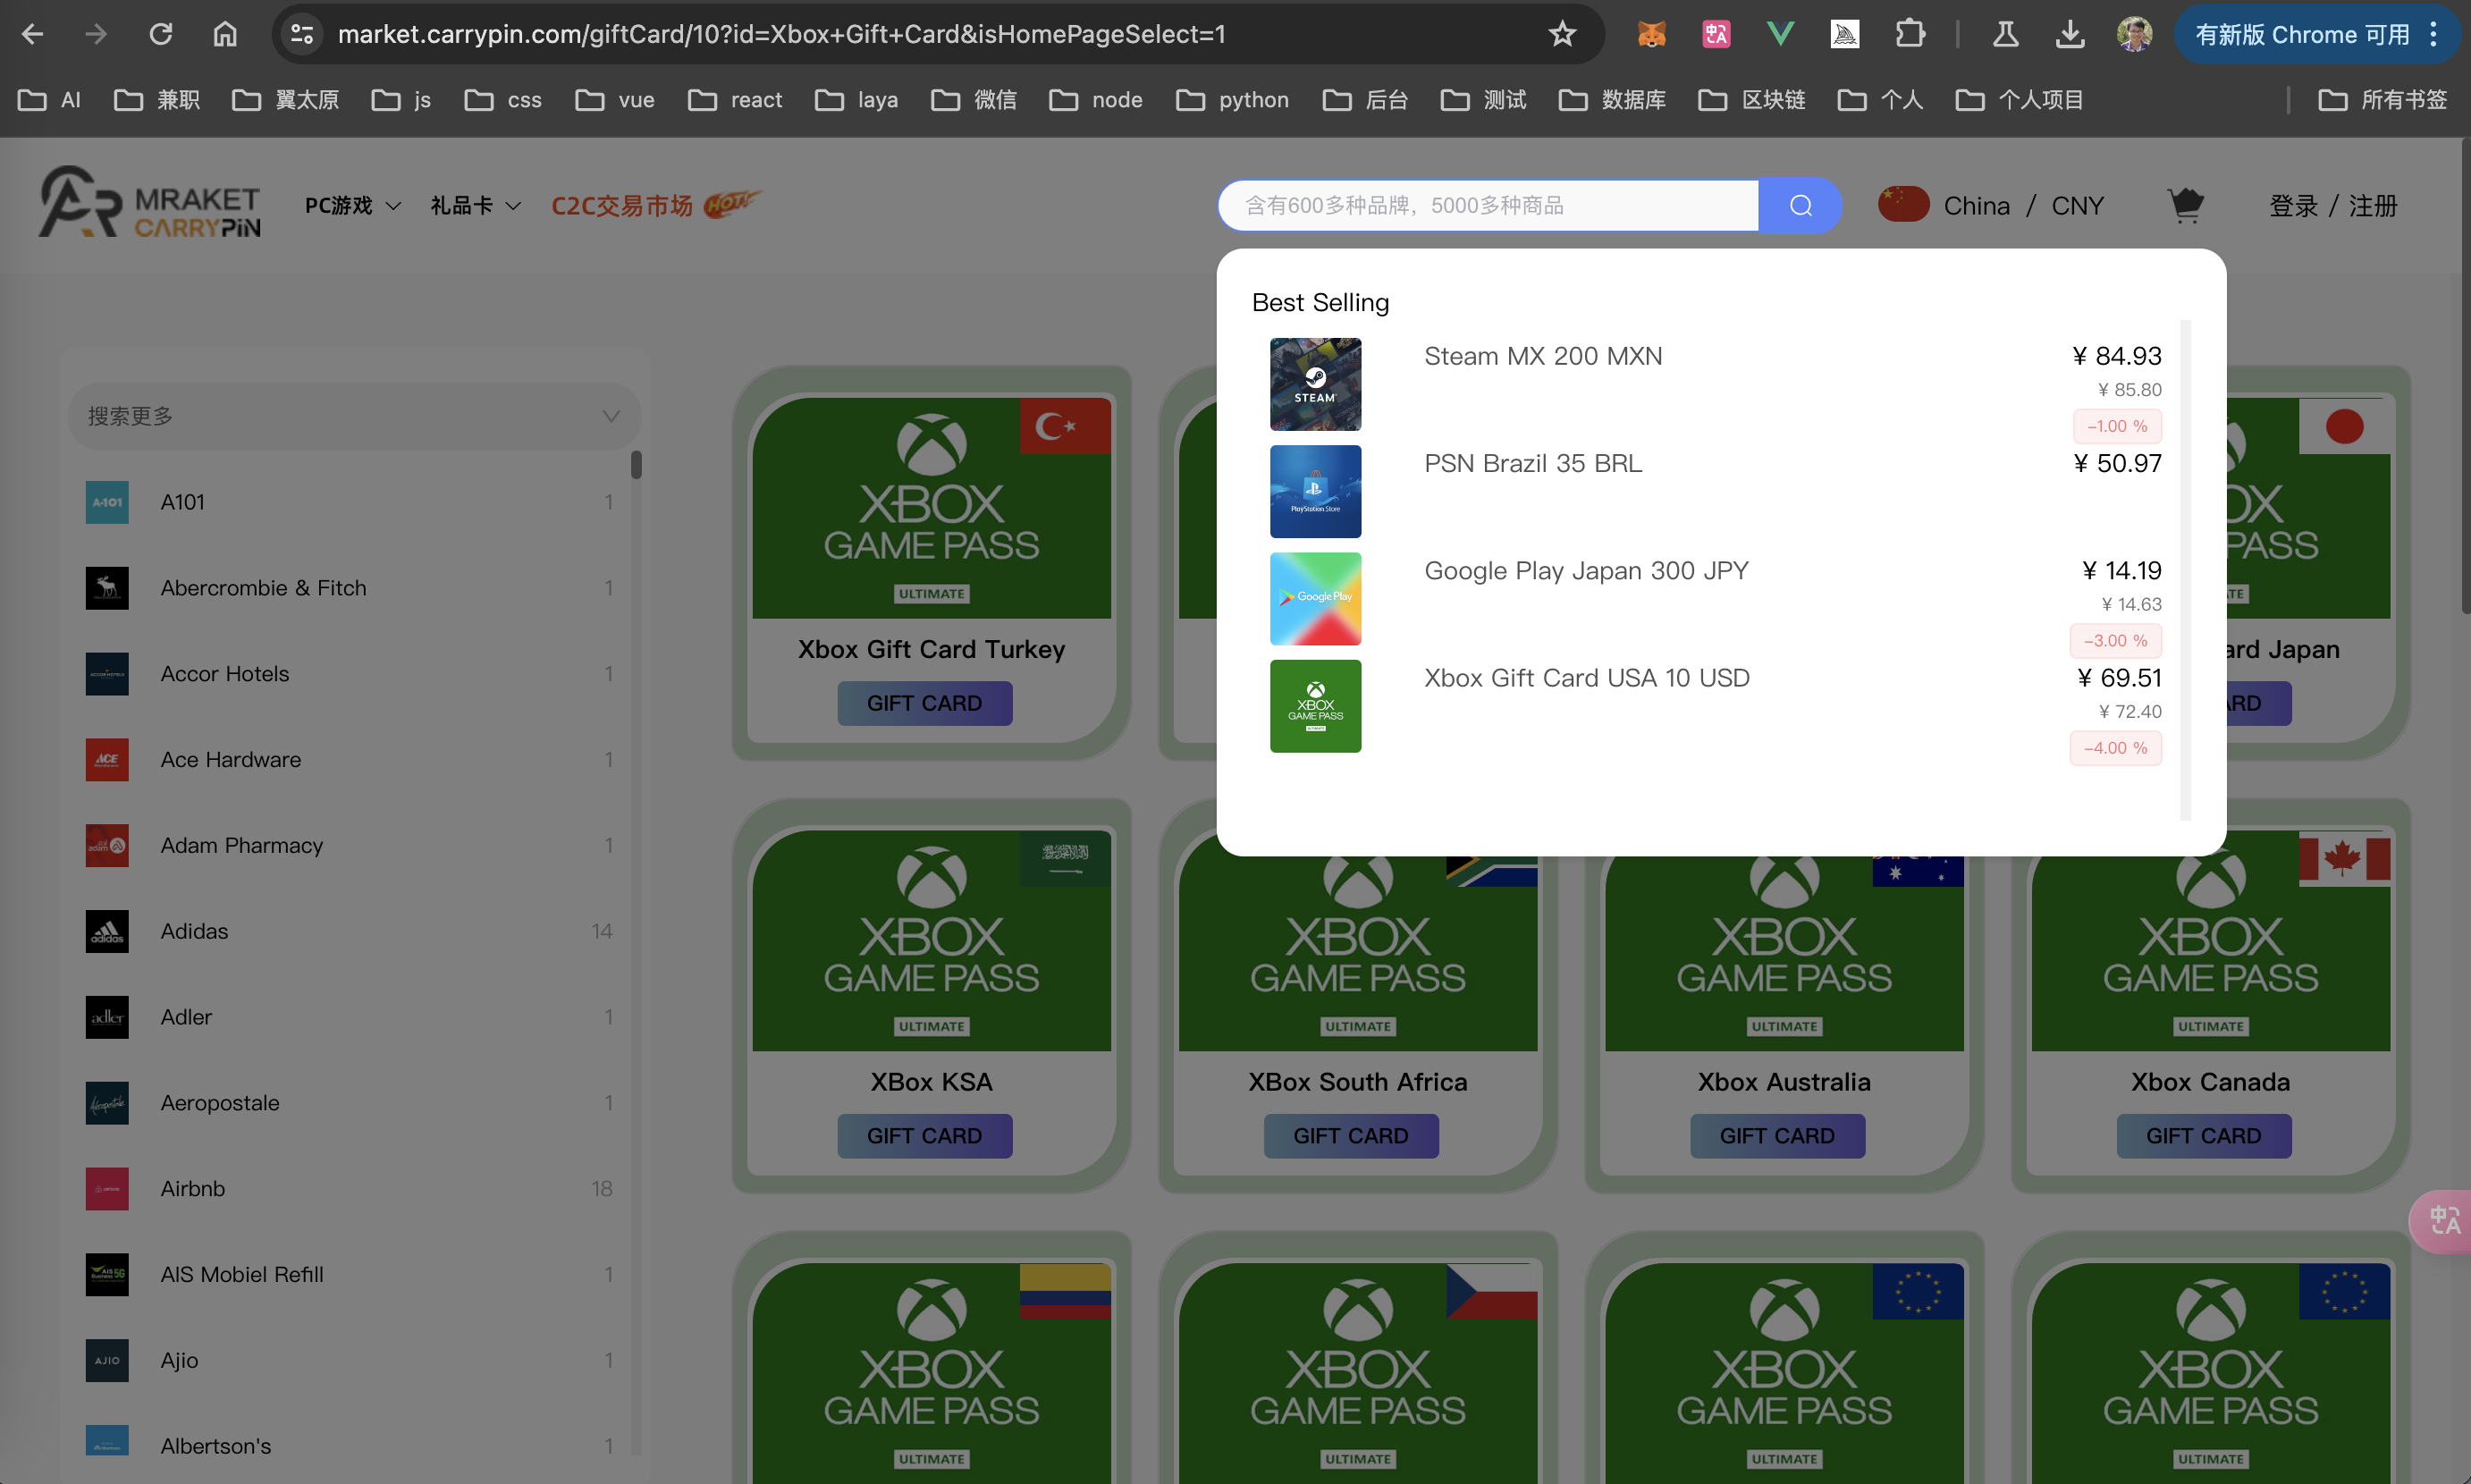Select Ajio brand in list
This screenshot has width=2471, height=1484.
(x=349, y=1360)
